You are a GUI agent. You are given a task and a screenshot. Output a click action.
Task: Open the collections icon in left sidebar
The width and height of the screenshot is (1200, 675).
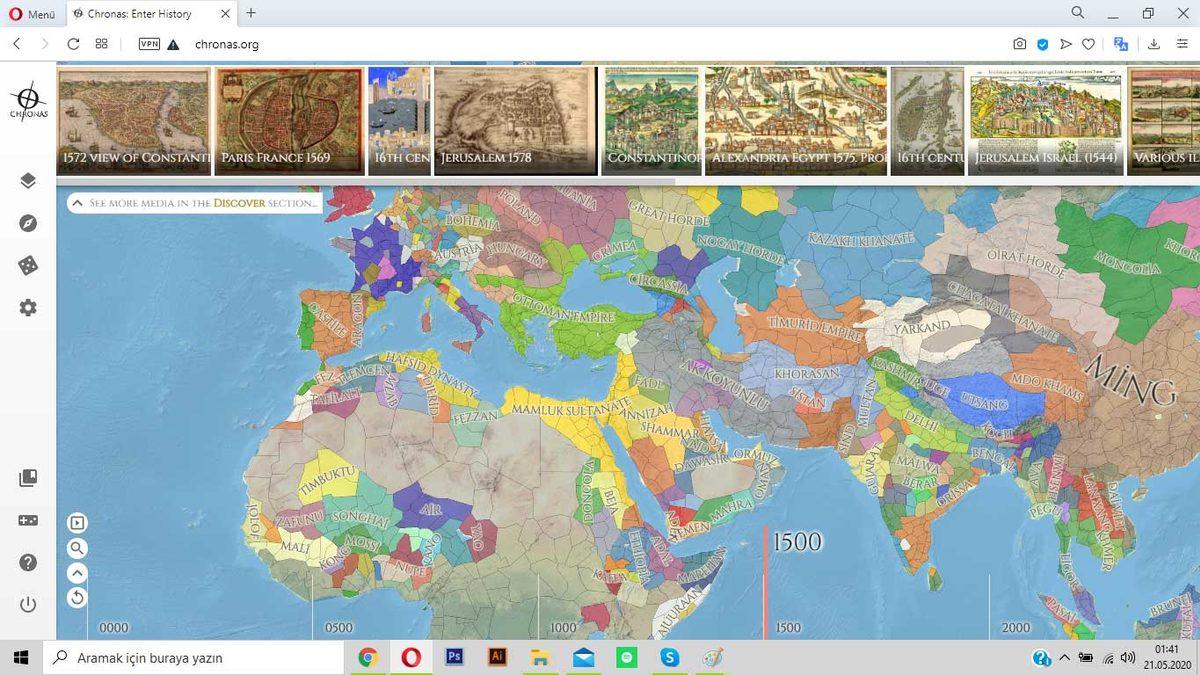click(x=28, y=478)
